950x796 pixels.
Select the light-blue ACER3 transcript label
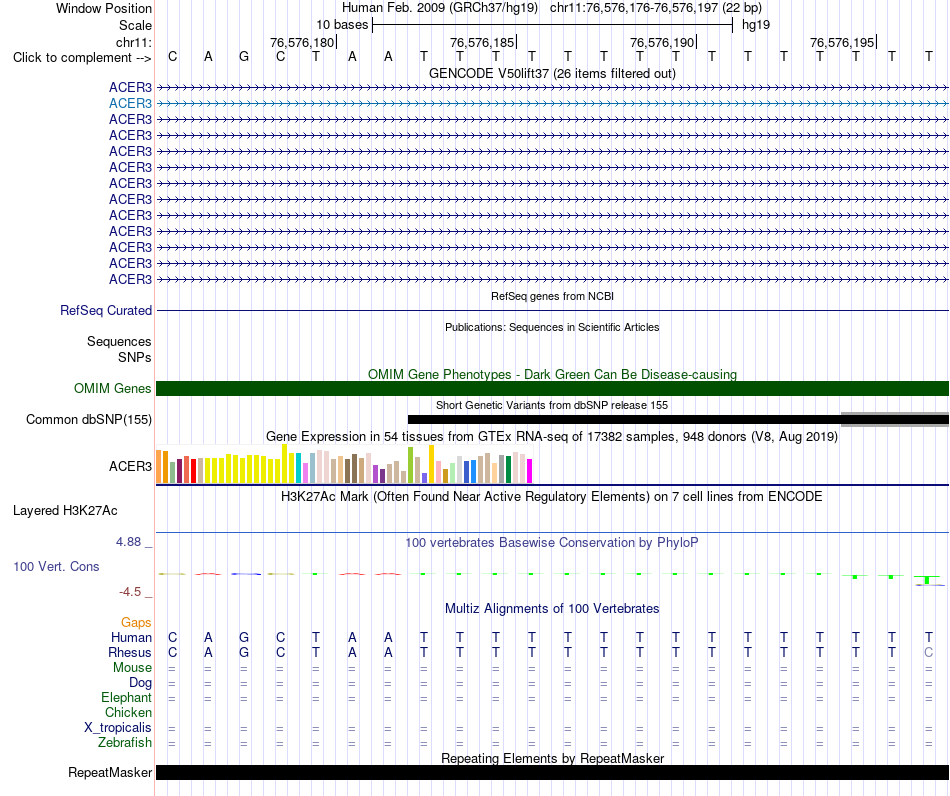pos(130,104)
